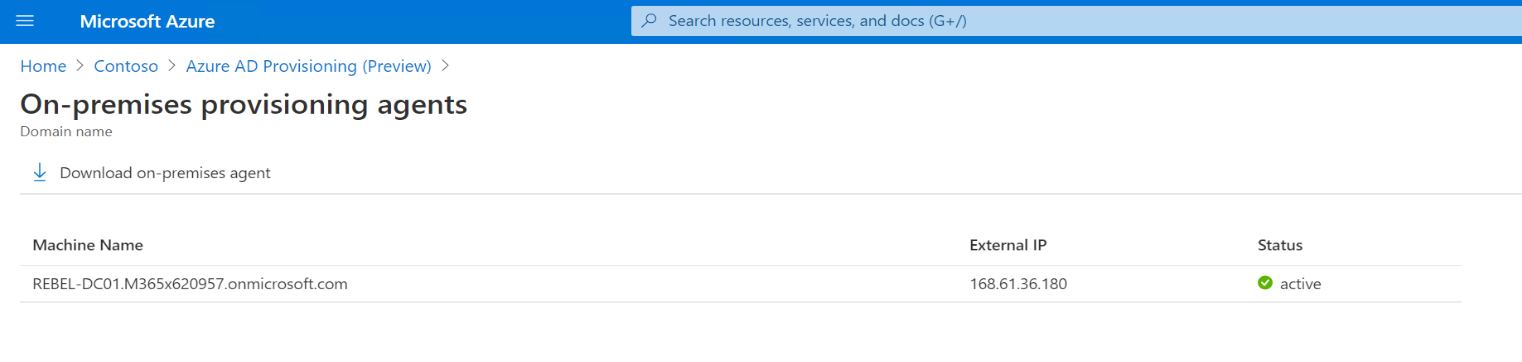Click the download arrow icon
The width and height of the screenshot is (1522, 362).
tap(40, 172)
